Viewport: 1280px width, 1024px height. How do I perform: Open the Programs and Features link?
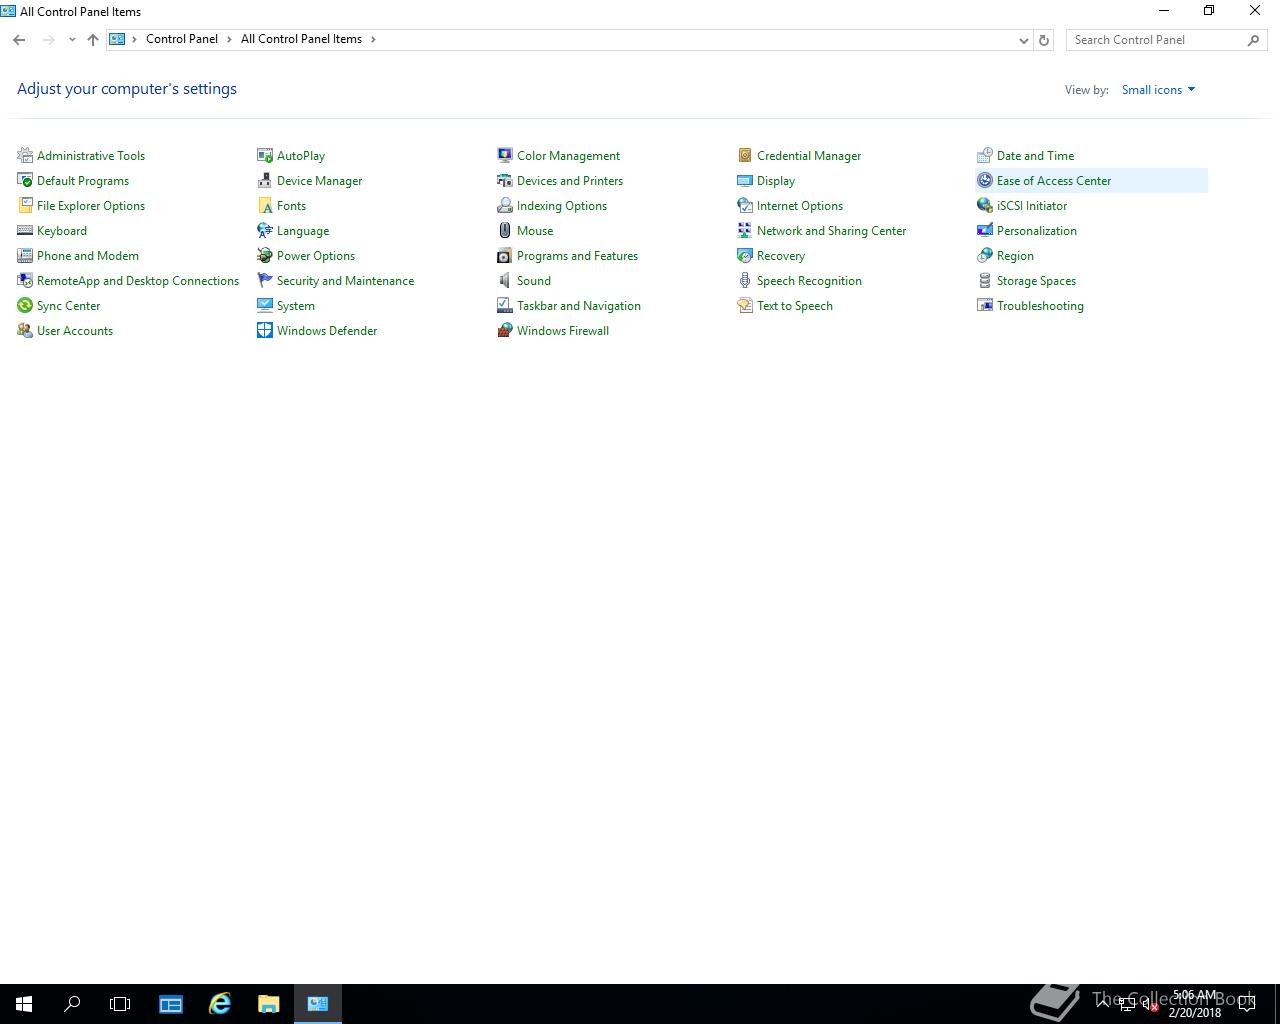[x=577, y=255]
